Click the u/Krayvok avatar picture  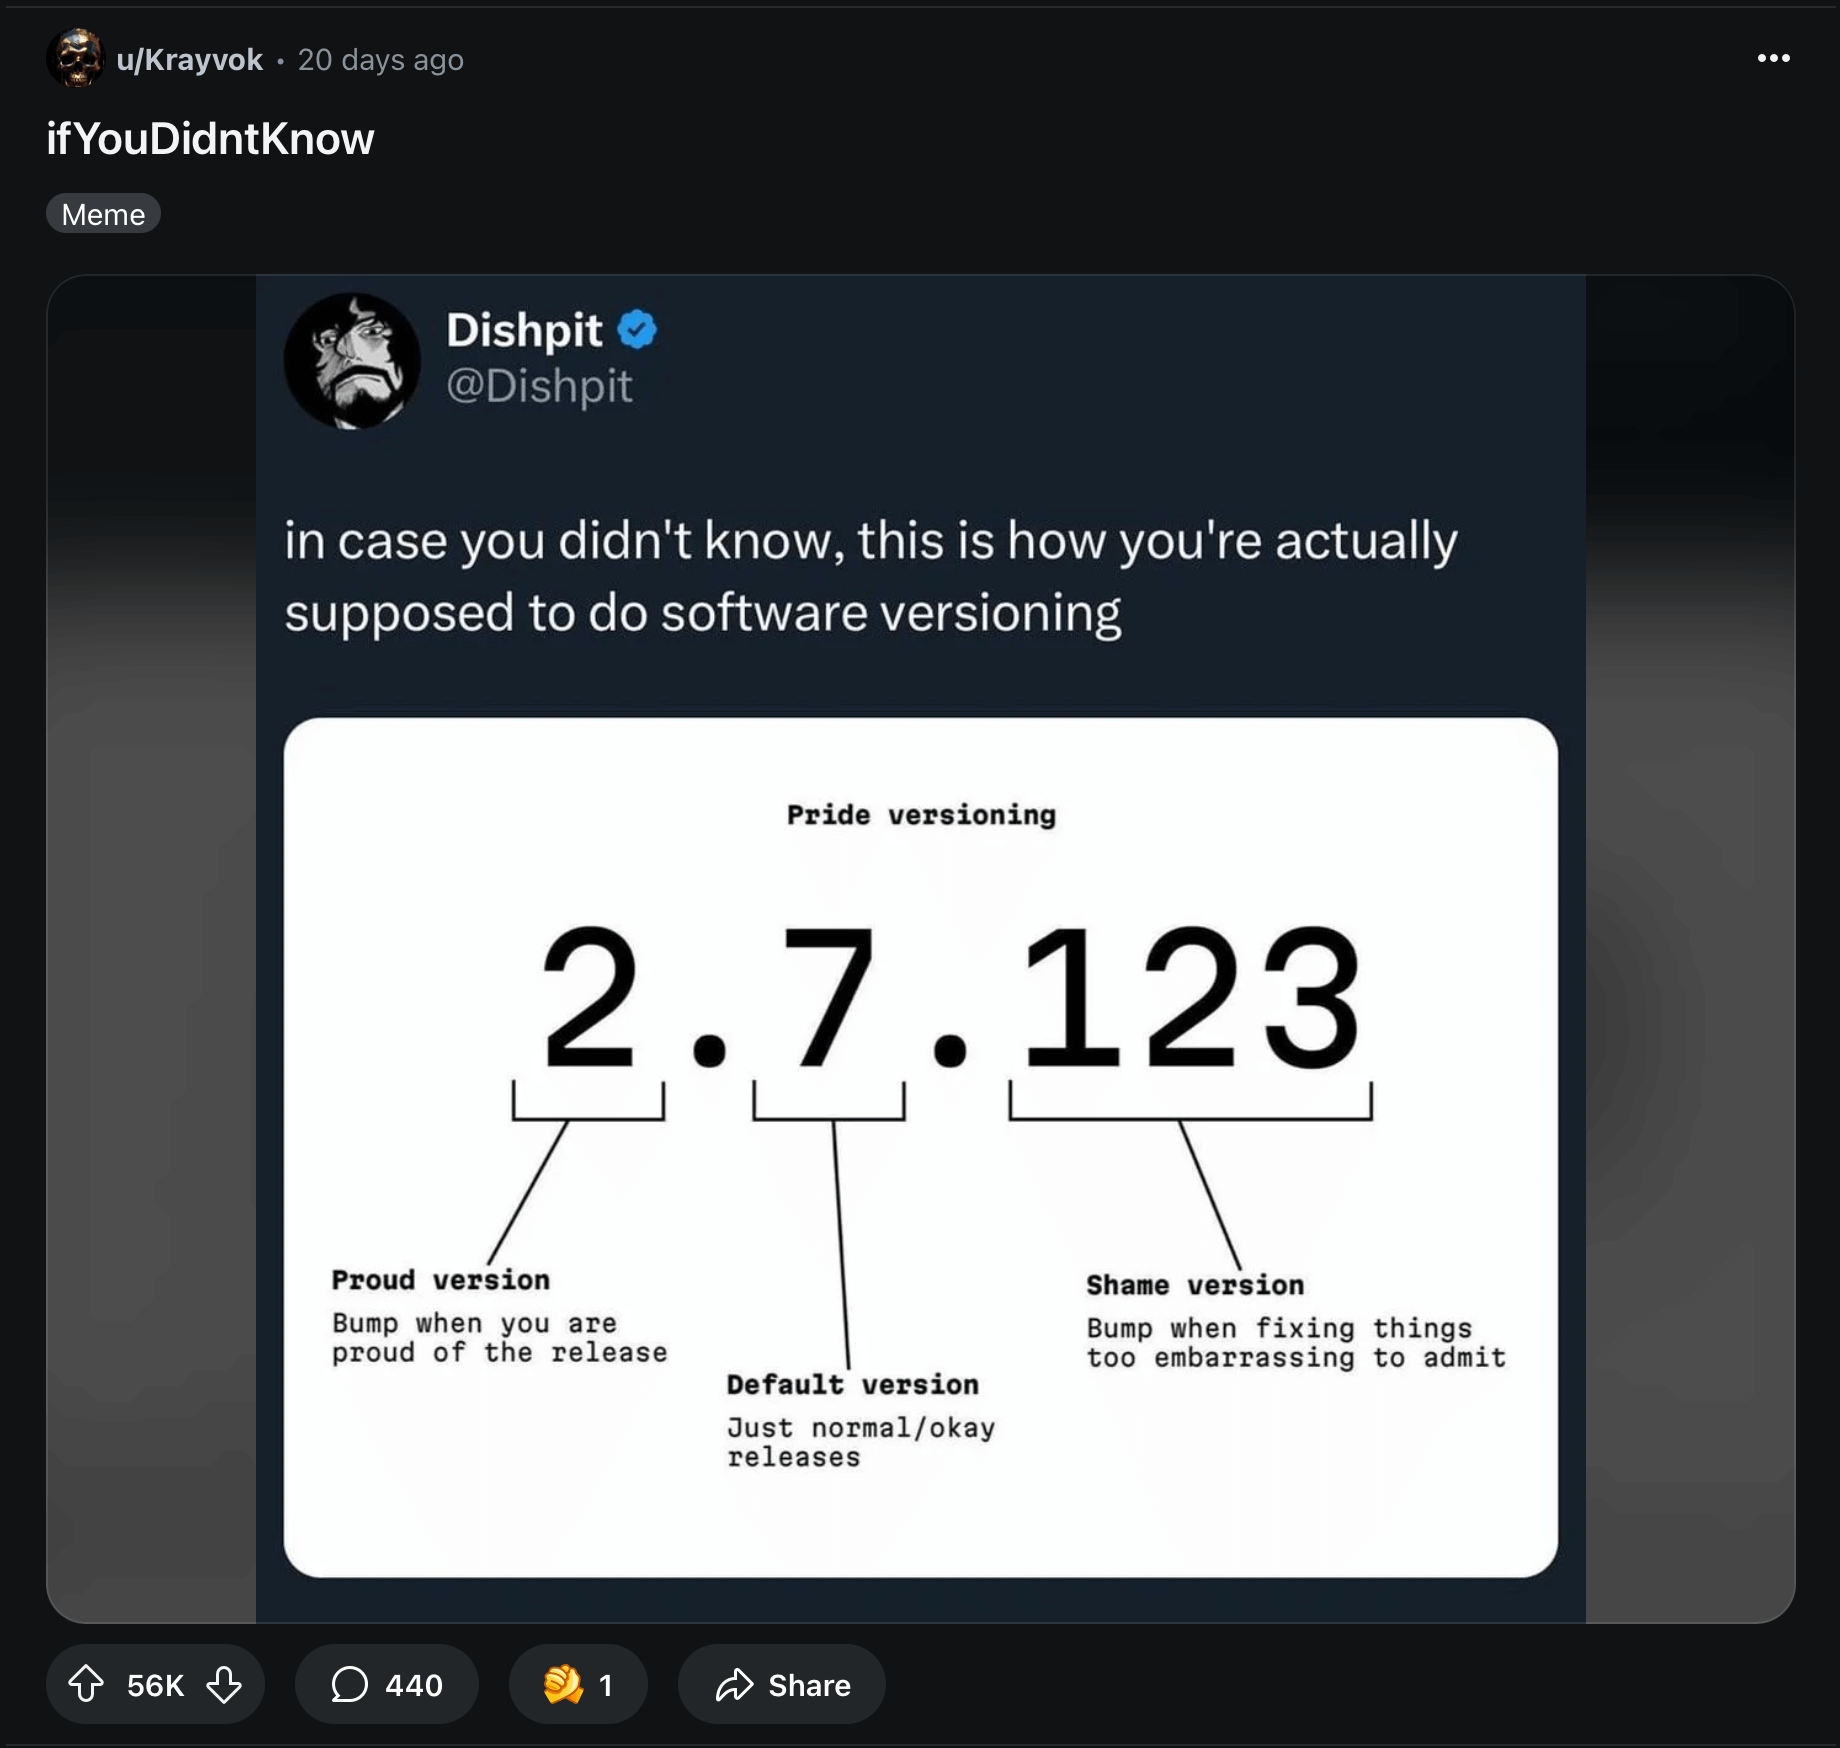[x=75, y=58]
